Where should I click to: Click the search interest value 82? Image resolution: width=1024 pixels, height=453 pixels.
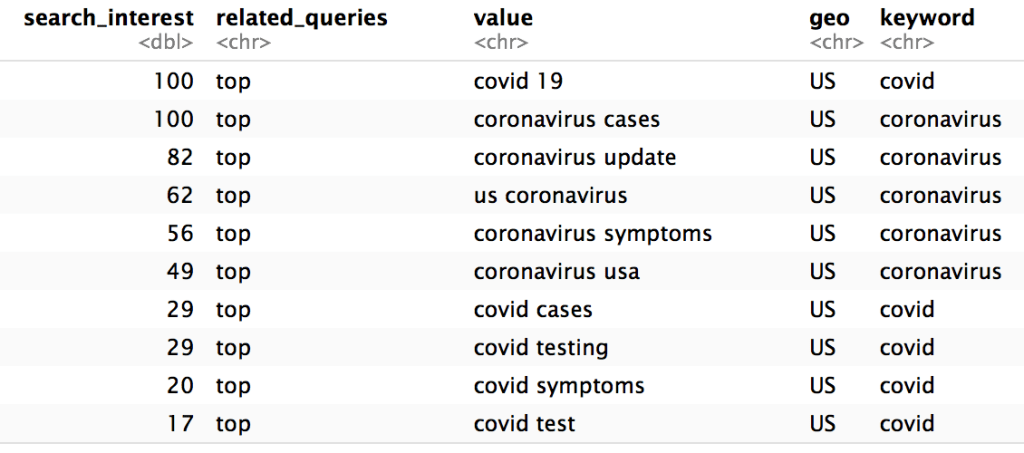(x=180, y=158)
